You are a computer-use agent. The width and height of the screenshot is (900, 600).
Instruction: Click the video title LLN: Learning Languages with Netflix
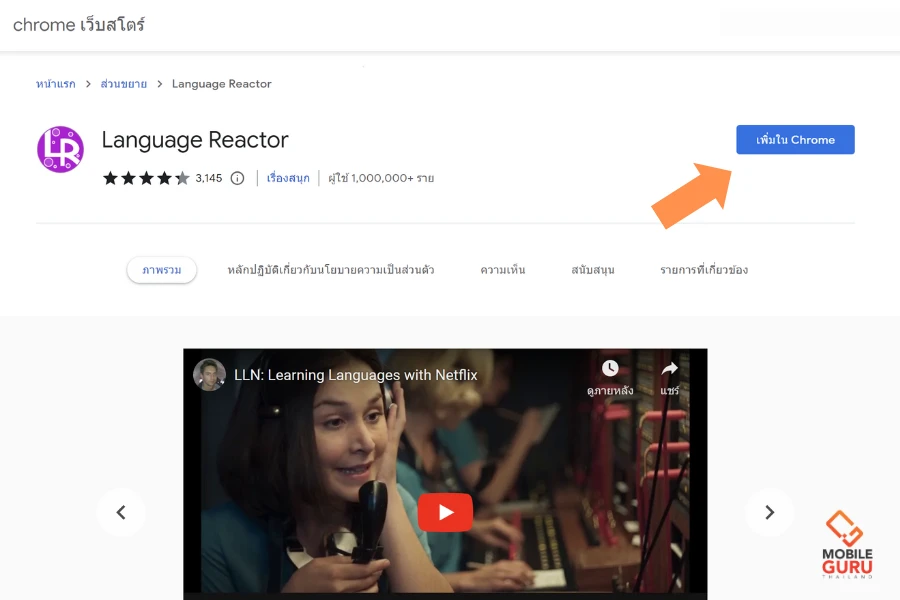point(355,375)
